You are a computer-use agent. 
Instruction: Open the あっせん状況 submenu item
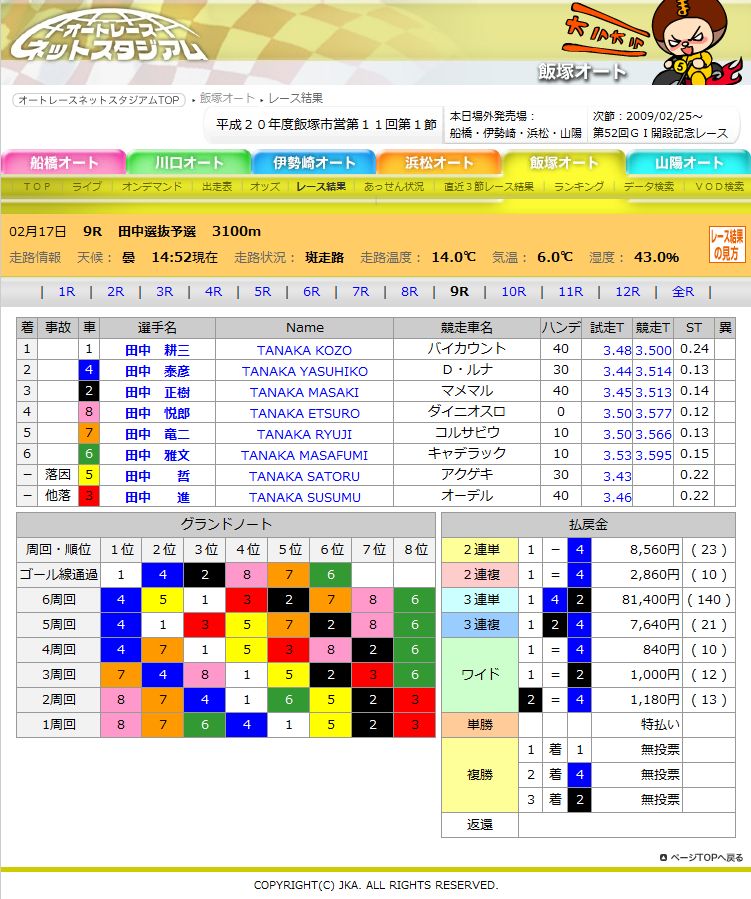pos(394,186)
